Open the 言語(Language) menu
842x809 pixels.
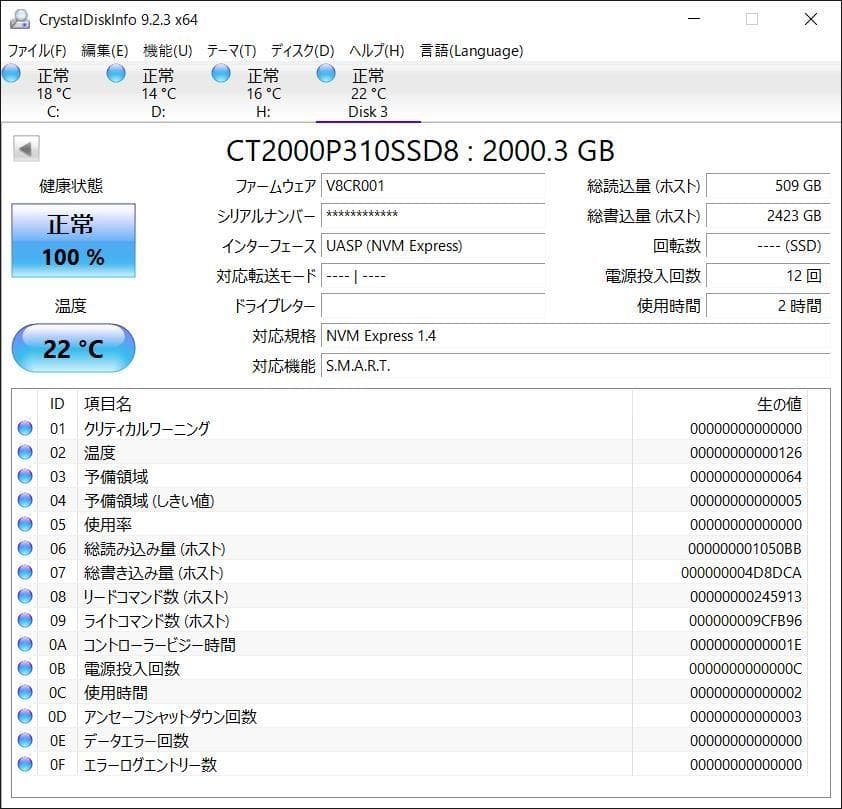(471, 50)
